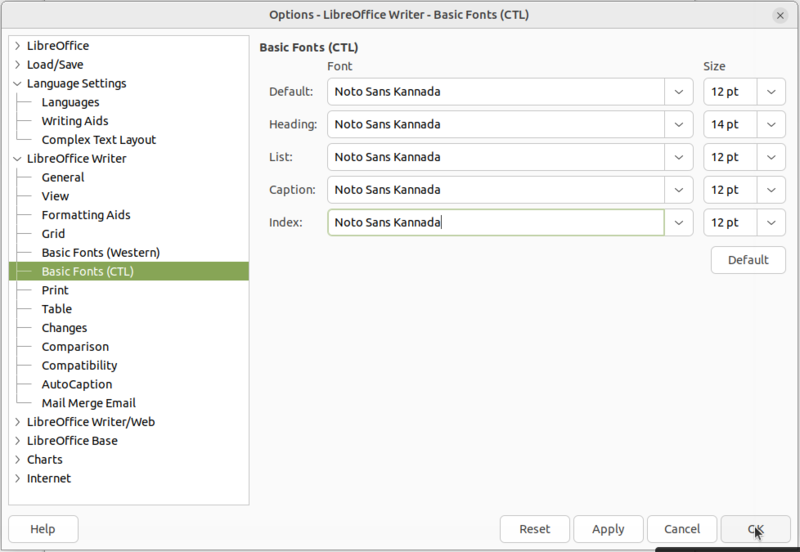800x552 pixels.
Task: Click the Caption font text field
Action: pyautogui.click(x=496, y=190)
